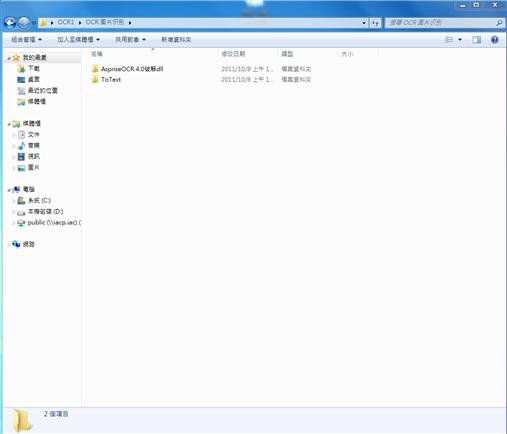Click OCR1 in the breadcrumb path
The image size is (507, 434).
point(65,22)
